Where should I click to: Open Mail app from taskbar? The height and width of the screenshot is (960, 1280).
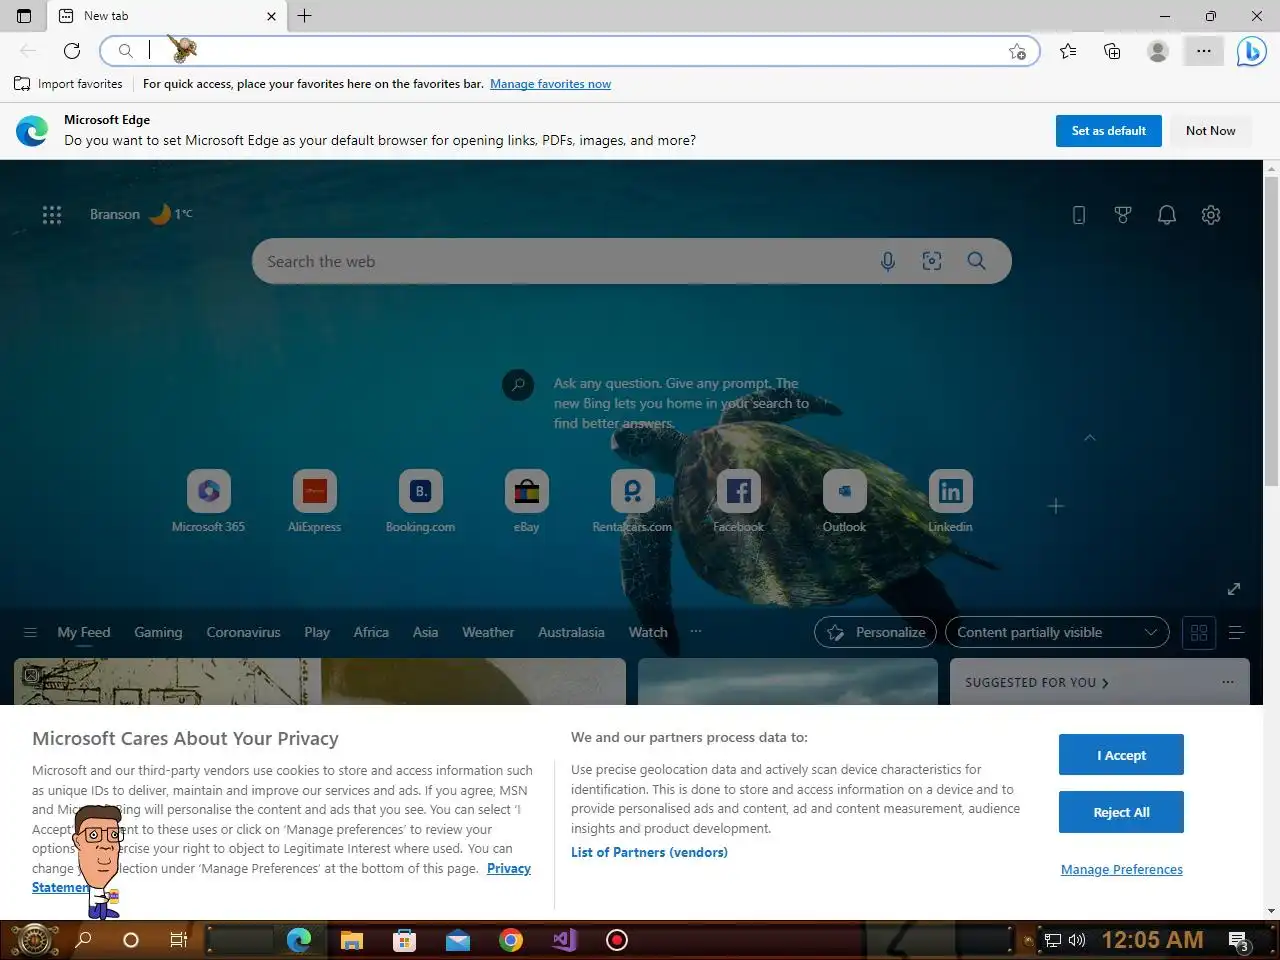(458, 940)
